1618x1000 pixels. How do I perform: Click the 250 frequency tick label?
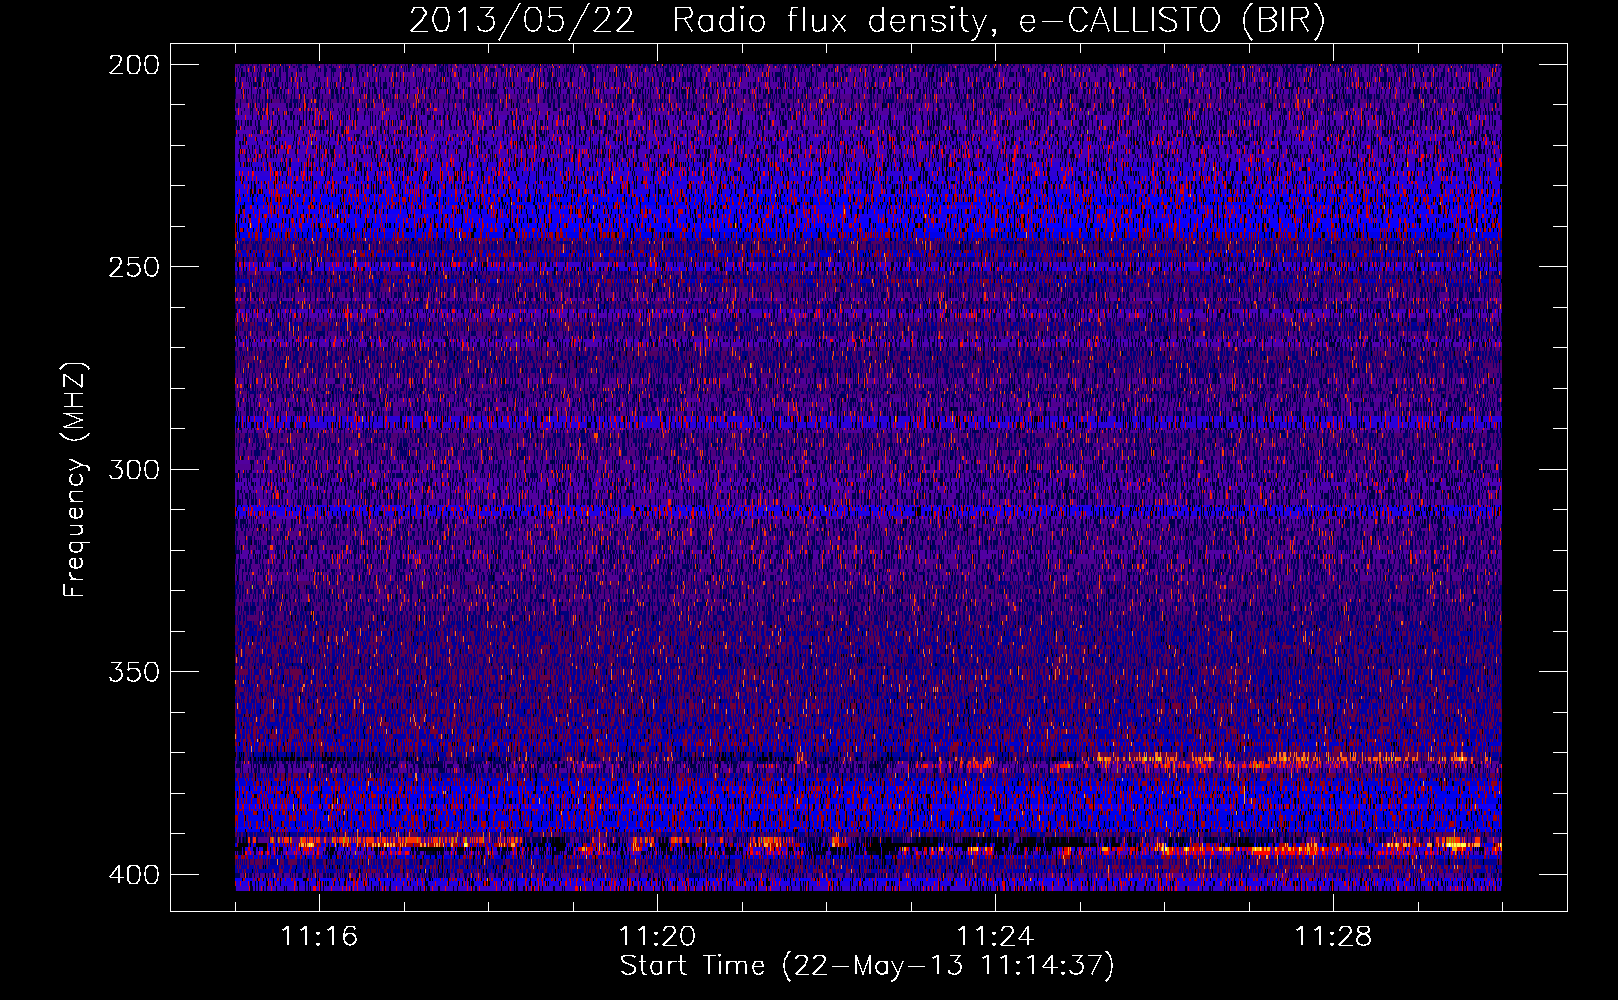(133, 267)
